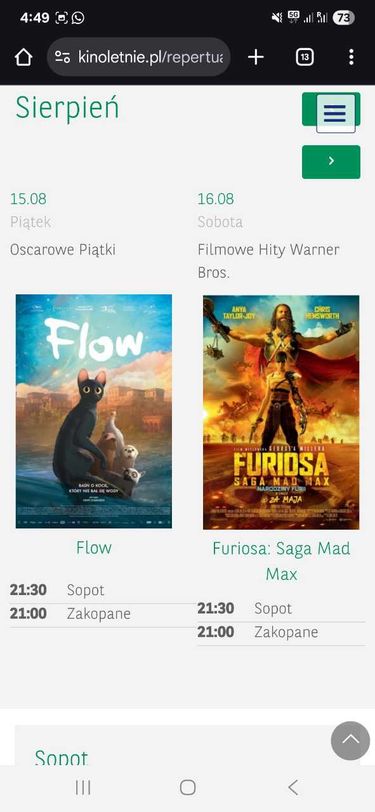375x812 pixels.
Task: Tap the scroll-to-top round button
Action: coord(351,741)
